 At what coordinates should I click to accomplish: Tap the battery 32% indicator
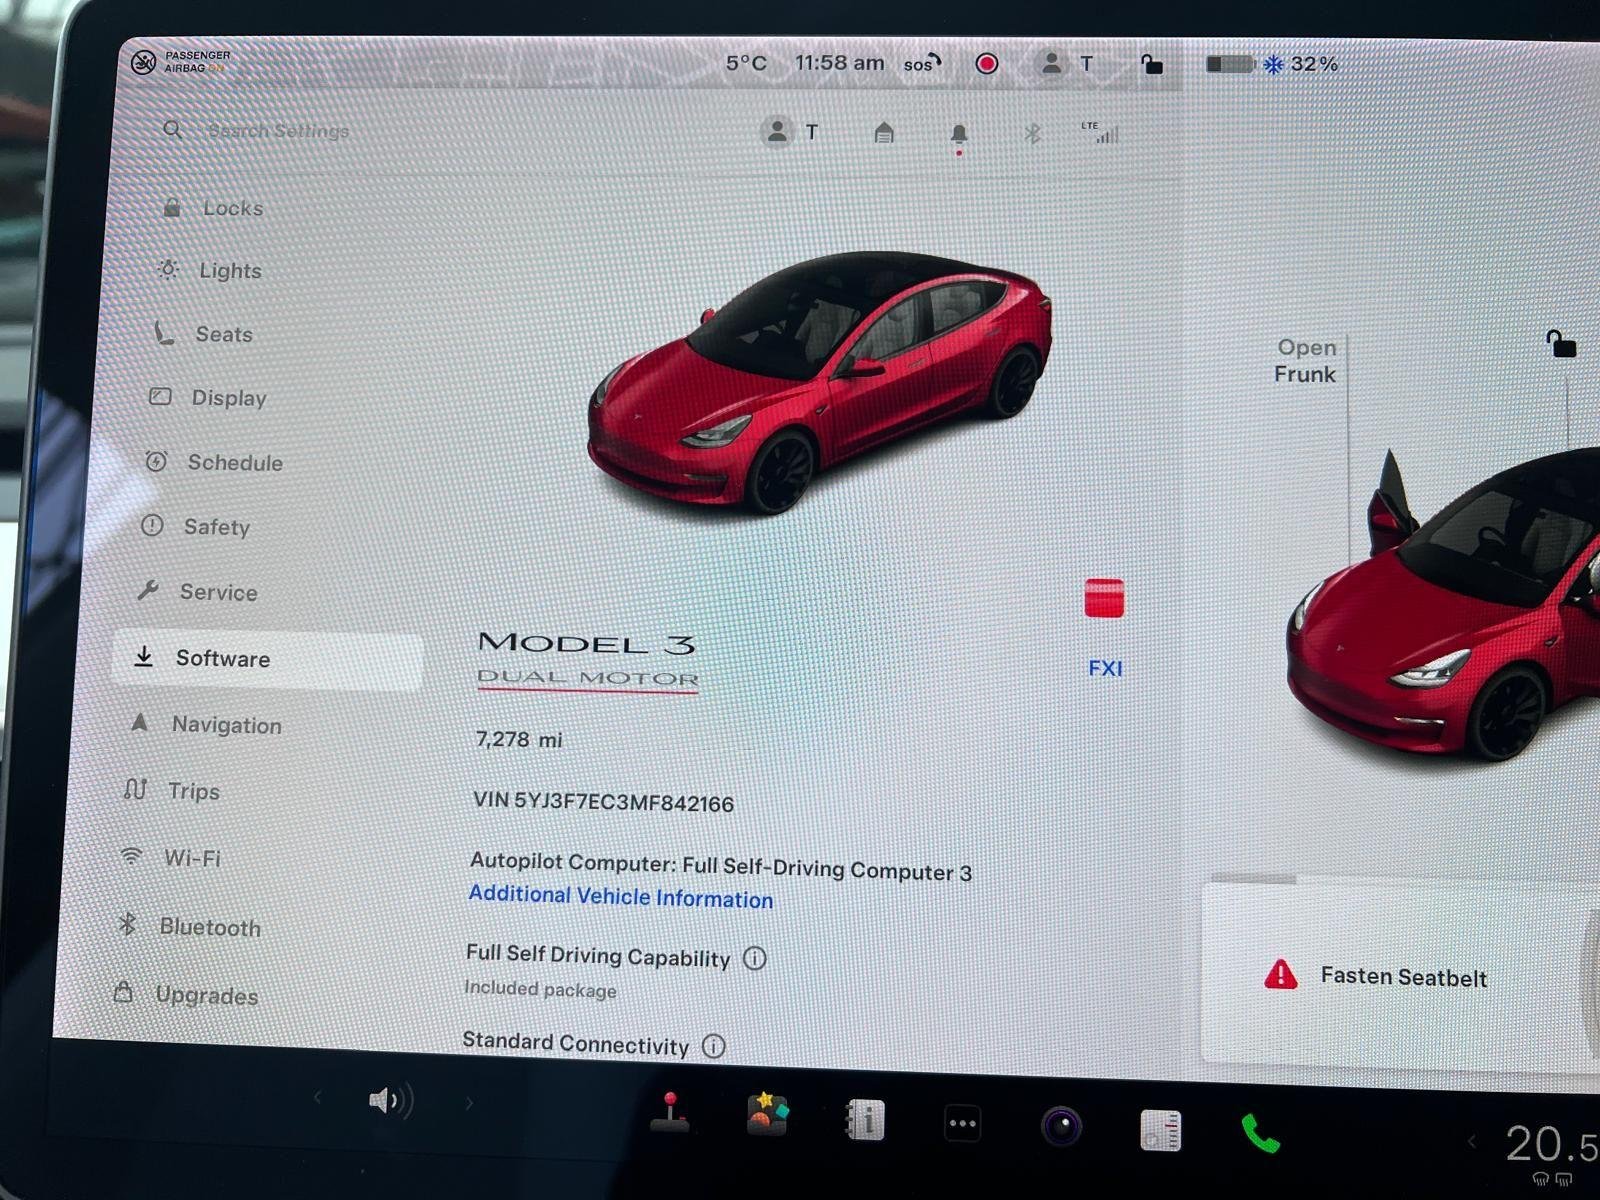1271,64
